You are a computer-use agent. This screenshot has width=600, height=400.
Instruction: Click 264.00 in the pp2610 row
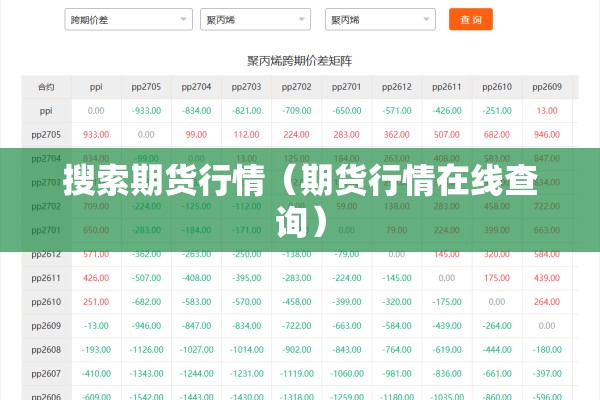tap(547, 302)
